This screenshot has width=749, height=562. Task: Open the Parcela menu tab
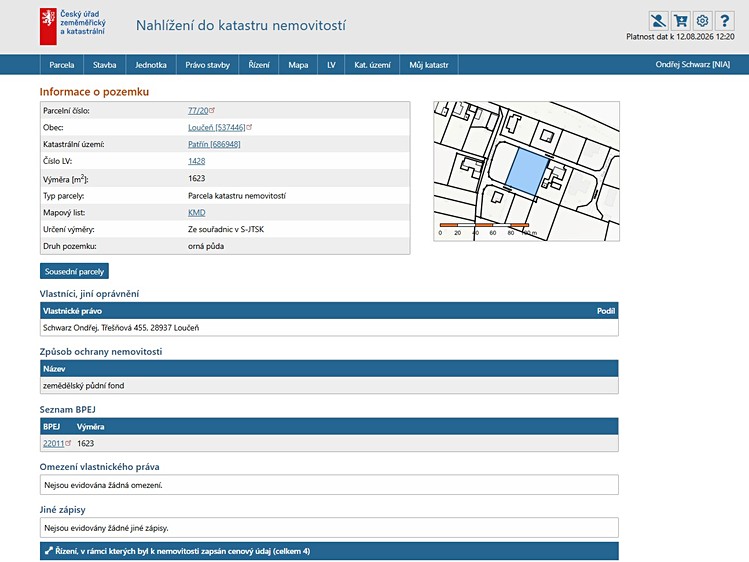62,65
